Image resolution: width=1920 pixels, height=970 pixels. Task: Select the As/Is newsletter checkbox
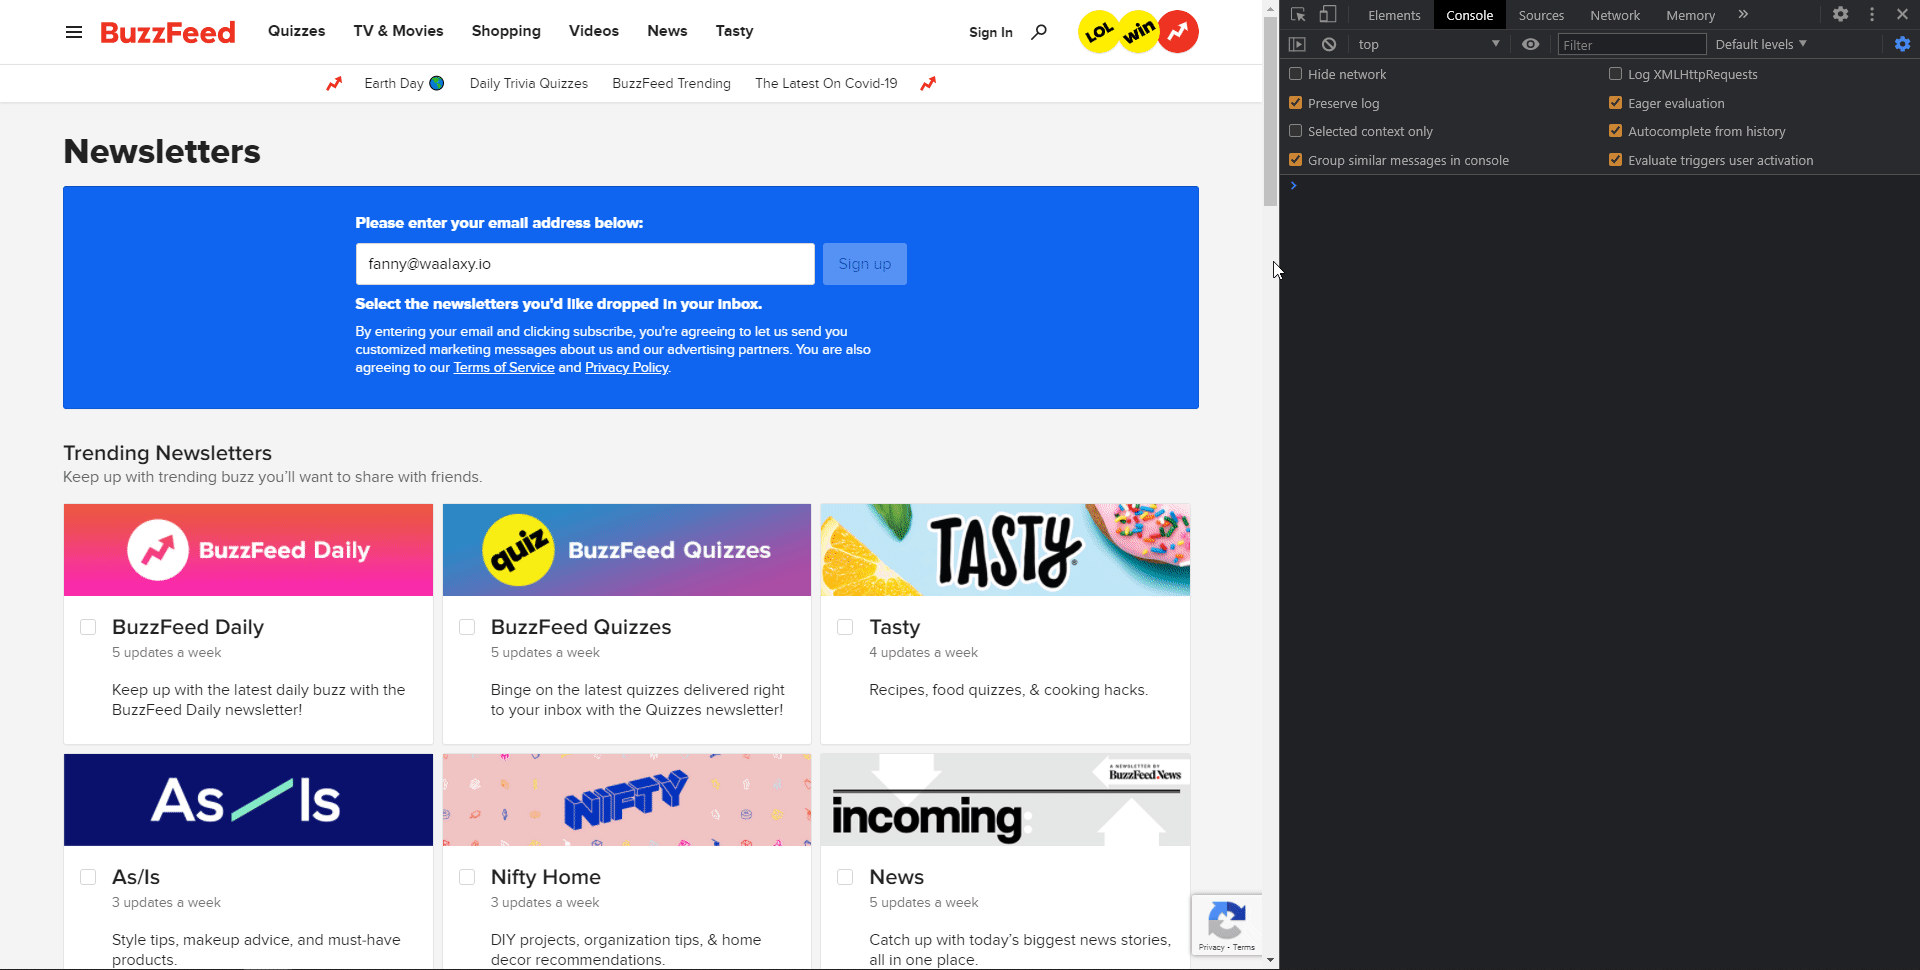coord(88,877)
